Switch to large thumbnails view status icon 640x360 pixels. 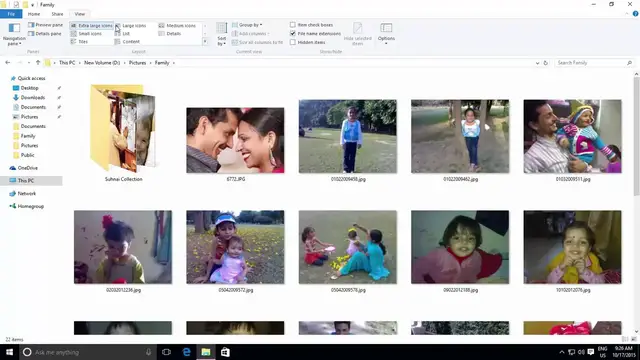pos(634,339)
